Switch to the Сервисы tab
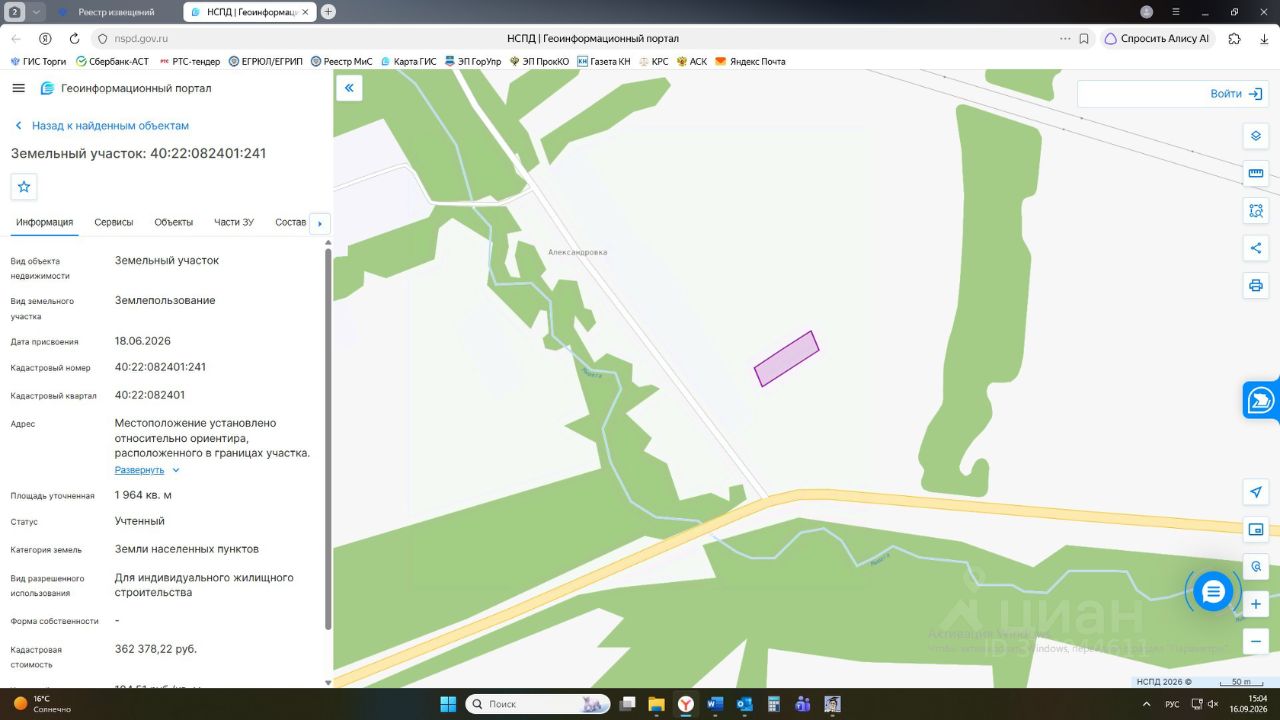 114,222
